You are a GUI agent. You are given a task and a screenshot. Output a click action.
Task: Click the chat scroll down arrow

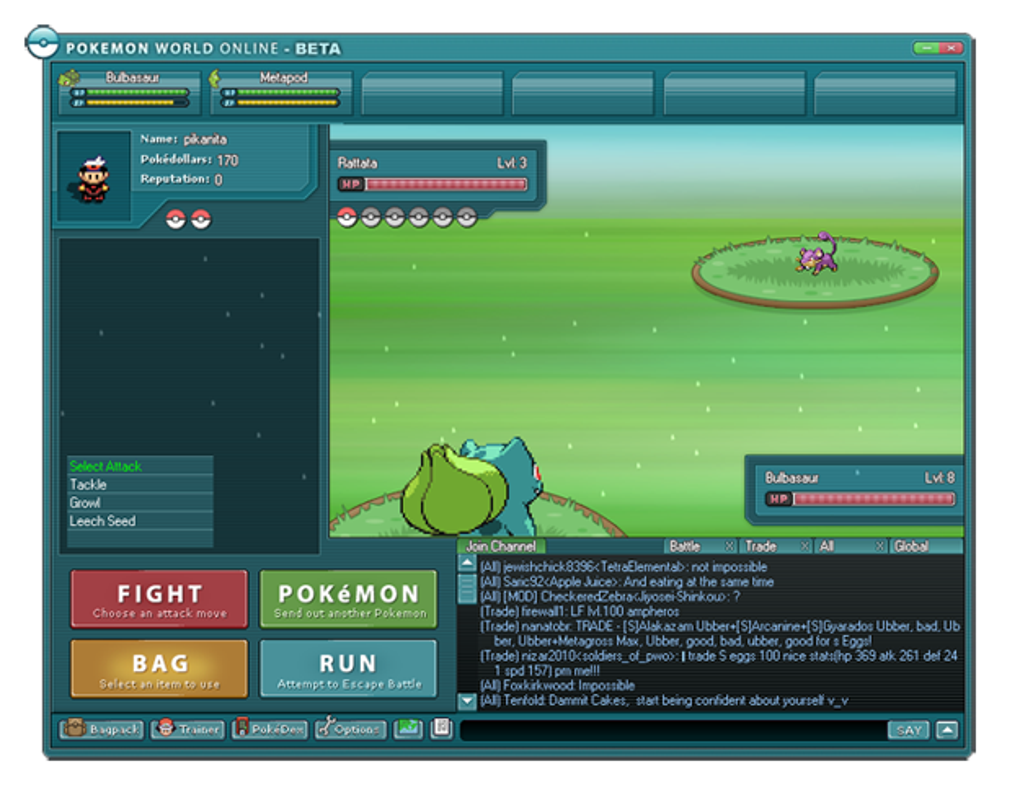click(467, 701)
